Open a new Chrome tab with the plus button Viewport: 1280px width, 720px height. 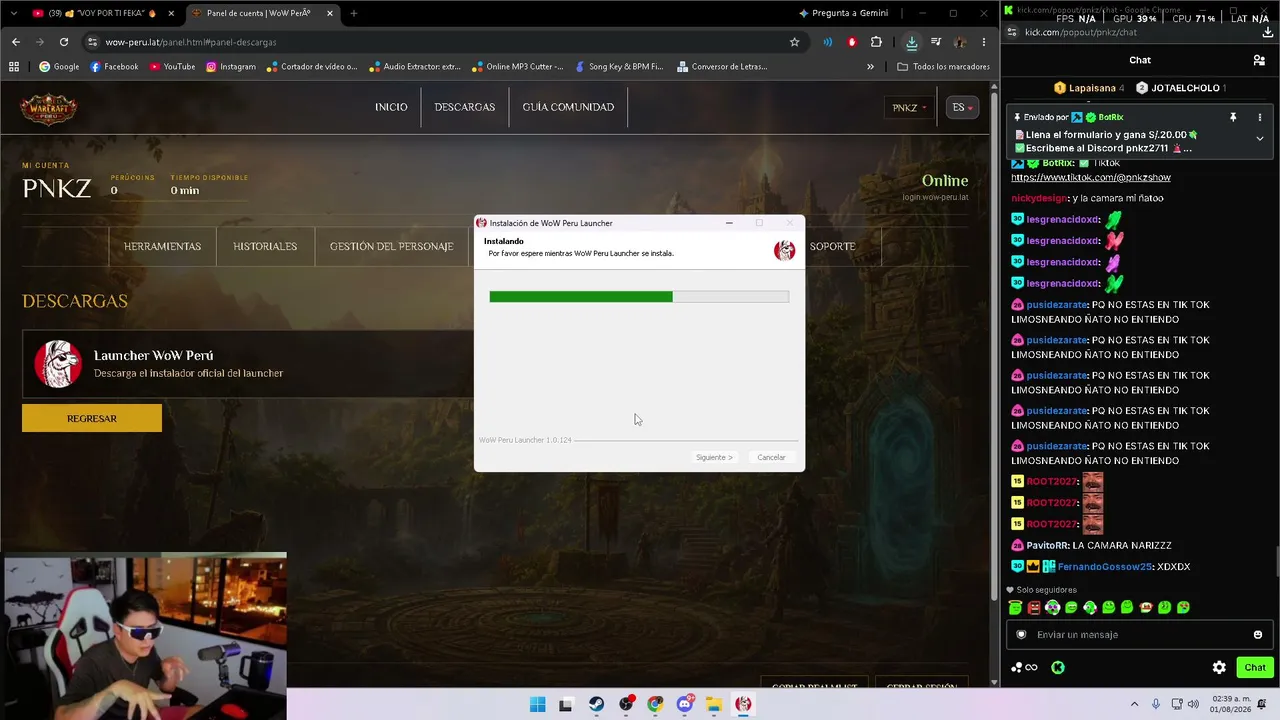[353, 13]
